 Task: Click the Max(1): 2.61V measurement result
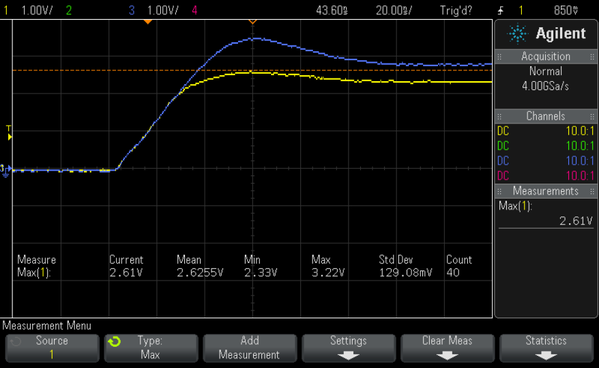point(546,214)
